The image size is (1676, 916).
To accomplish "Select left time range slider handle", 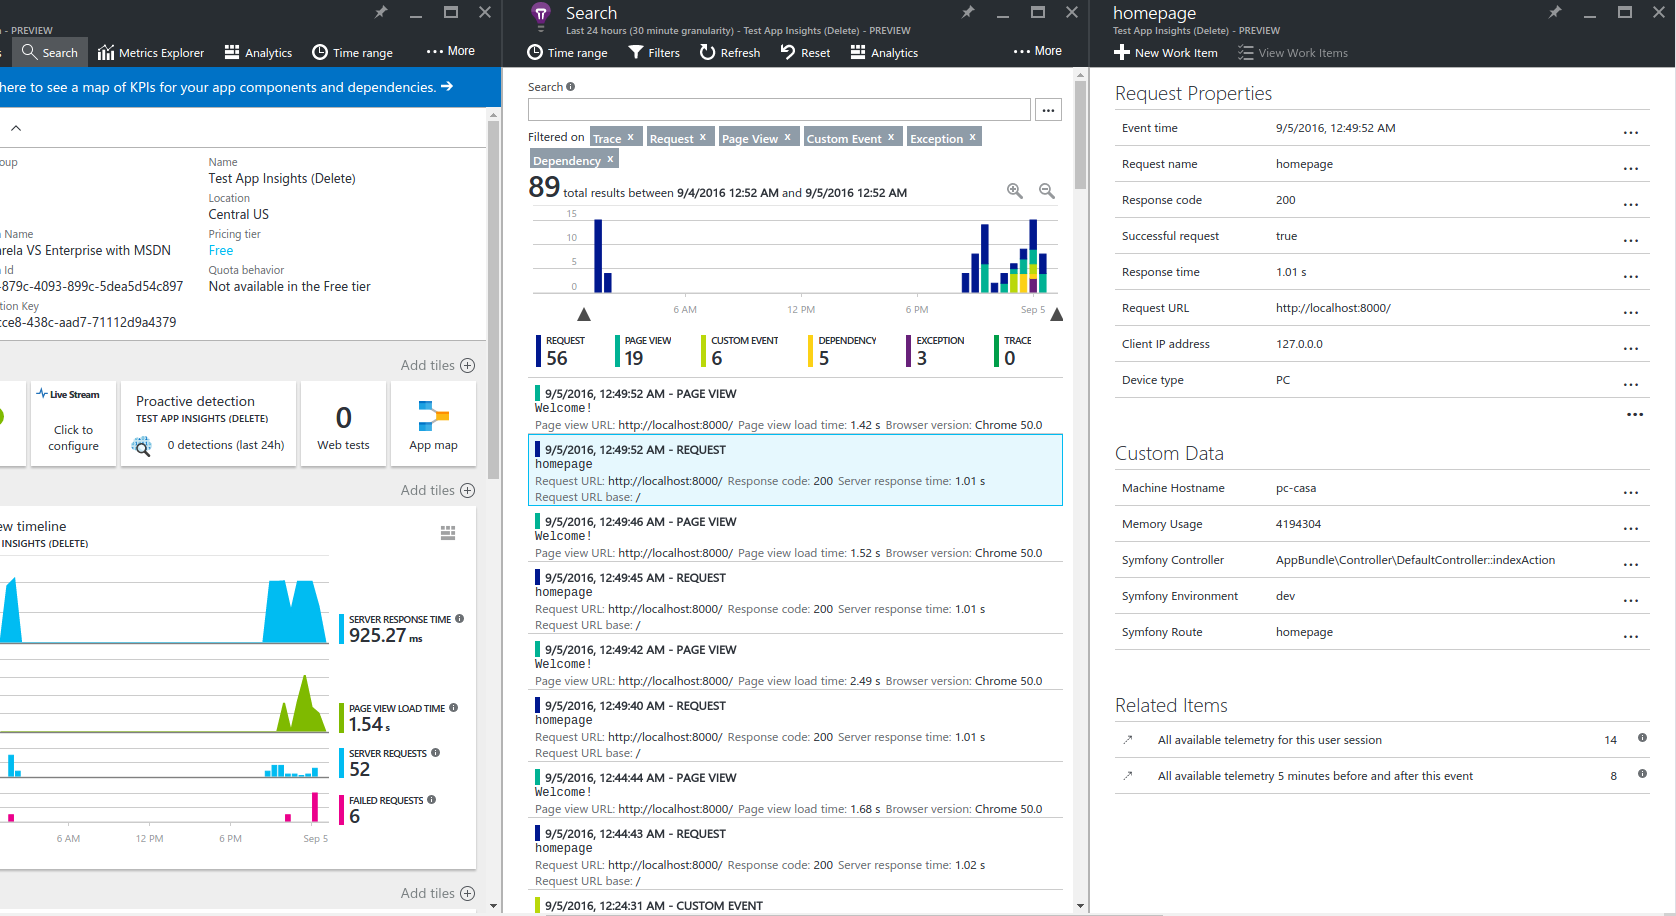I will click(x=584, y=314).
